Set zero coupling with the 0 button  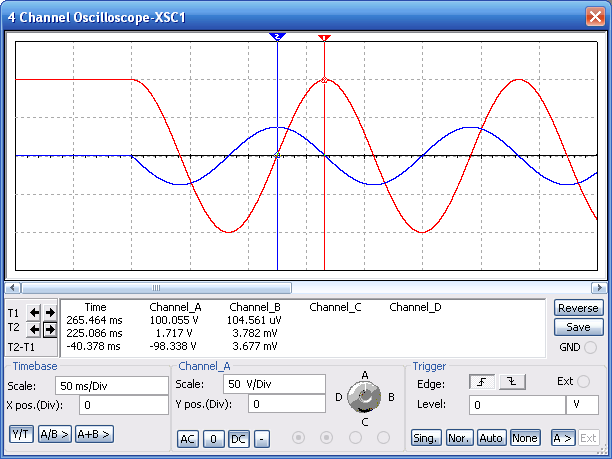(x=213, y=439)
